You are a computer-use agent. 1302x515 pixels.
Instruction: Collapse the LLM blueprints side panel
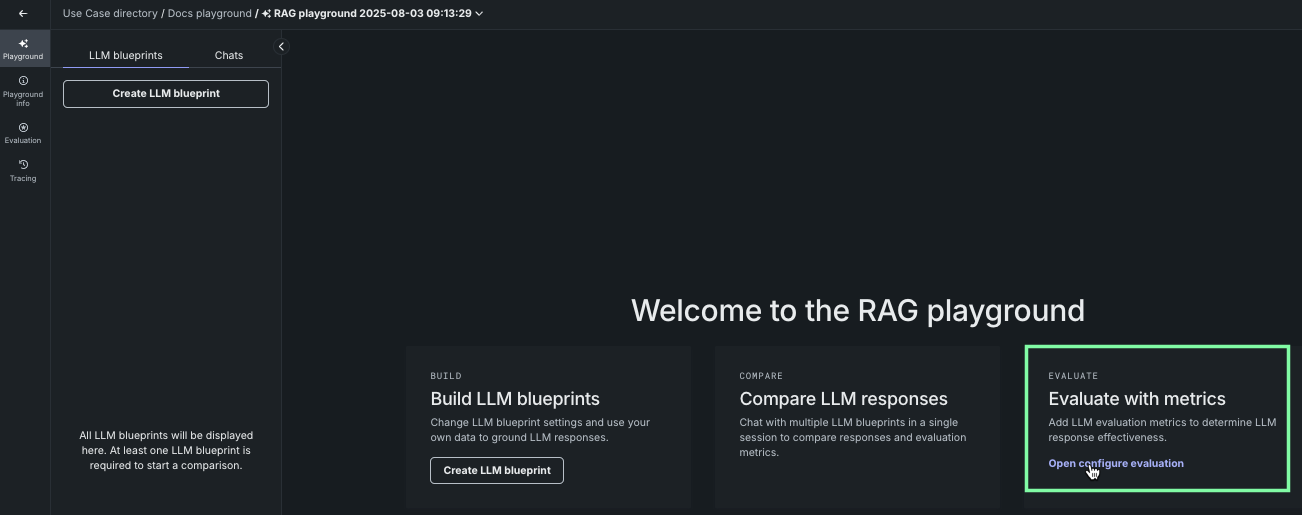click(x=281, y=46)
